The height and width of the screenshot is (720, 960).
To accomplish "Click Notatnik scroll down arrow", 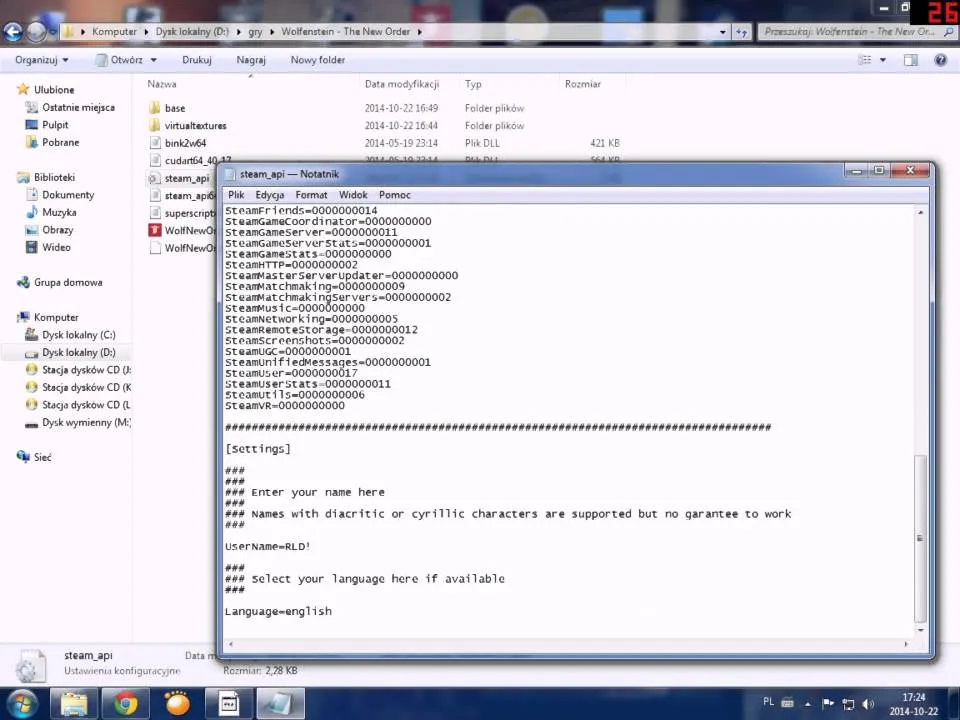I will [x=920, y=630].
